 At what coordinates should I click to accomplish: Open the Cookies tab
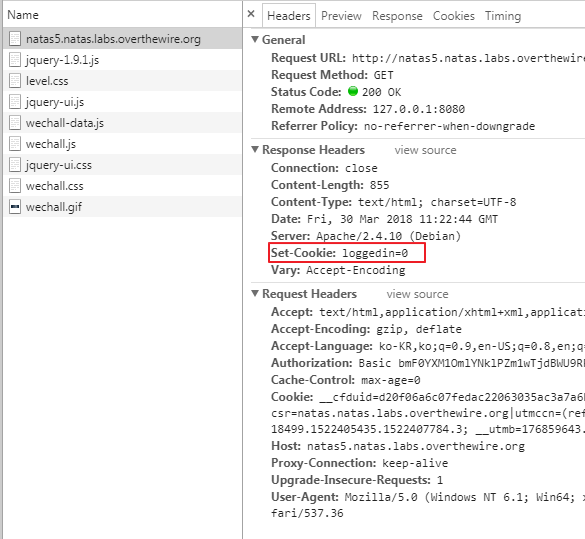click(x=454, y=16)
